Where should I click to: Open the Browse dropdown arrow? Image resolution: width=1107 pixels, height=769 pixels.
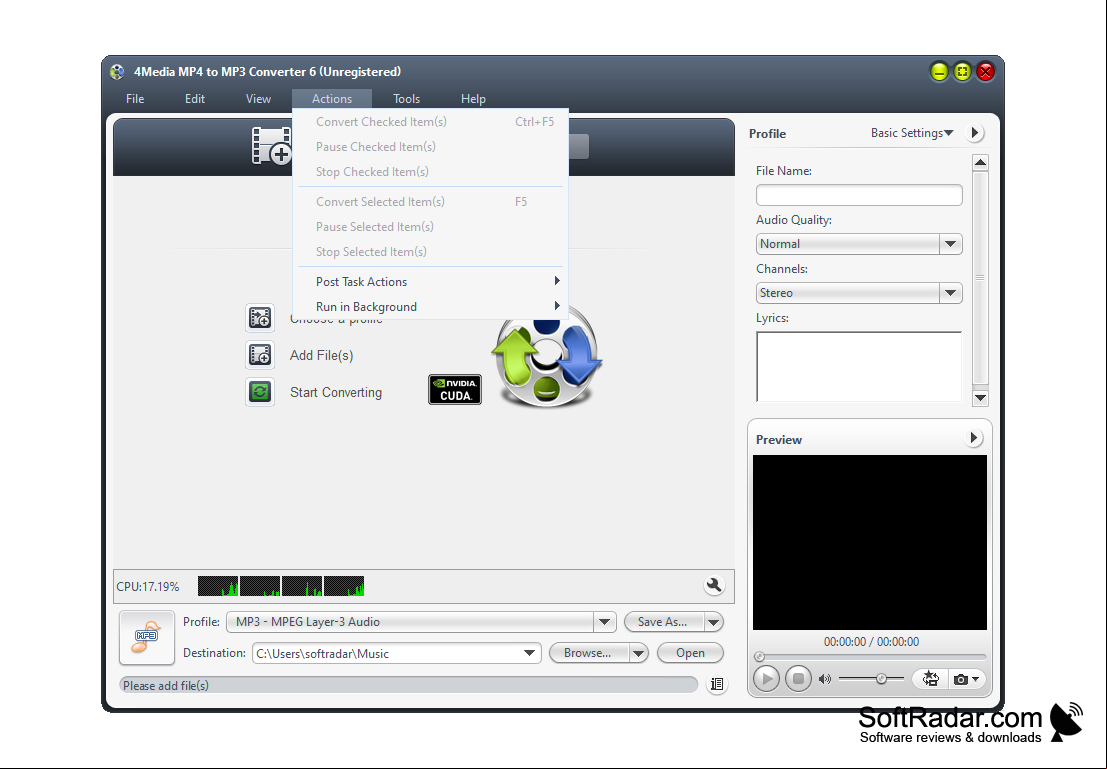click(638, 653)
